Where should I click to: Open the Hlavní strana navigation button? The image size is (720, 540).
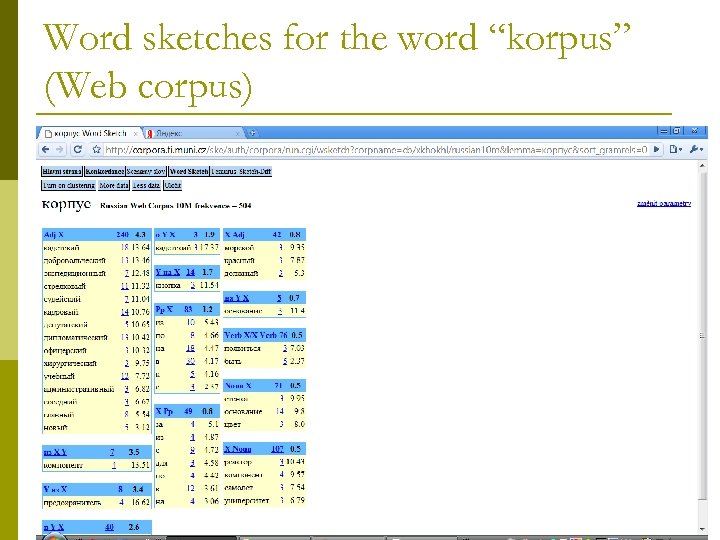click(62, 171)
